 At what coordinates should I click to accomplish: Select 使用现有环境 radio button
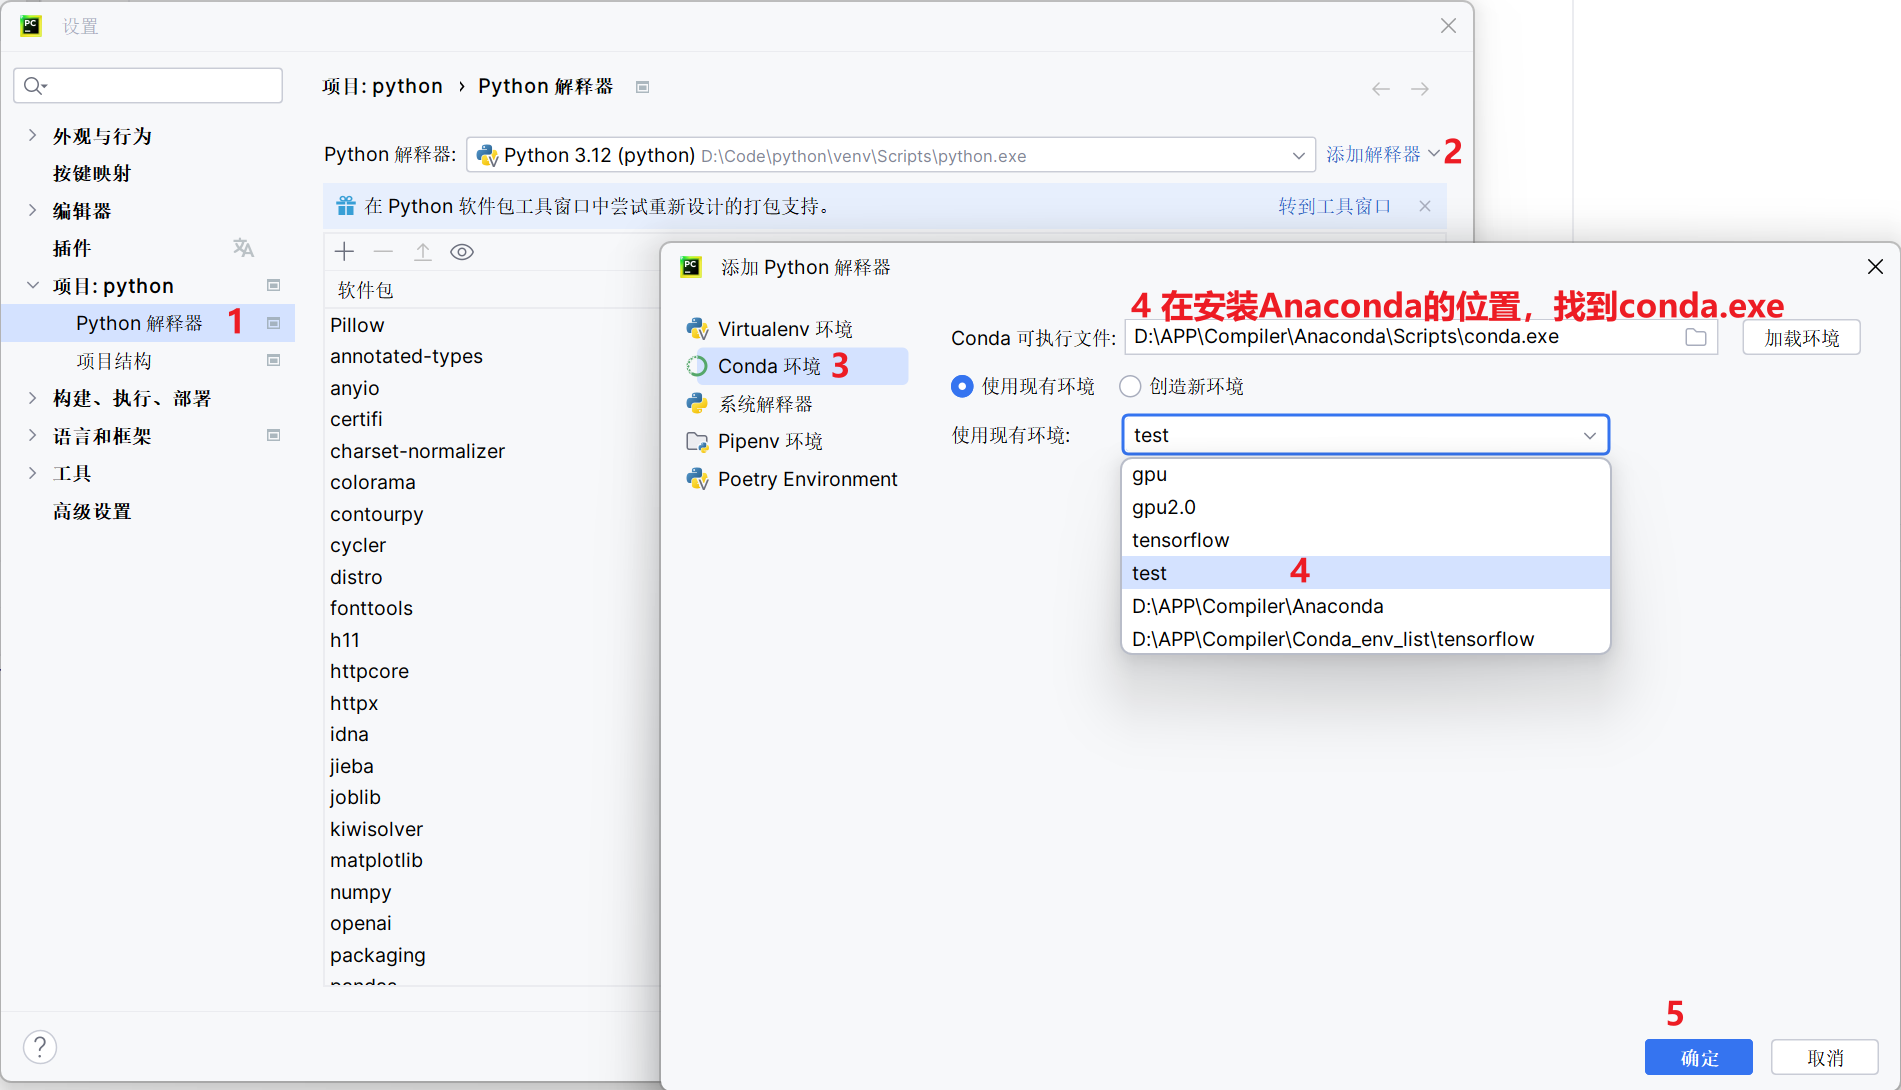pyautogui.click(x=962, y=386)
